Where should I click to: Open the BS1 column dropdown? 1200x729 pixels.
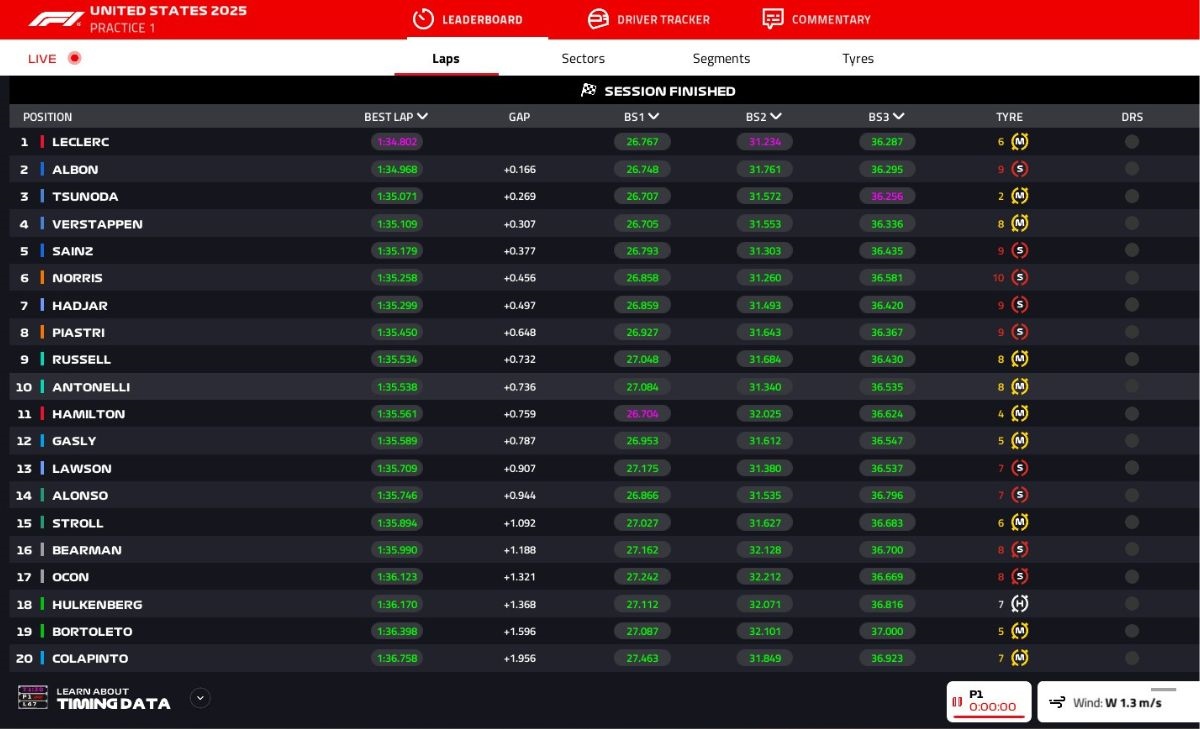click(654, 117)
